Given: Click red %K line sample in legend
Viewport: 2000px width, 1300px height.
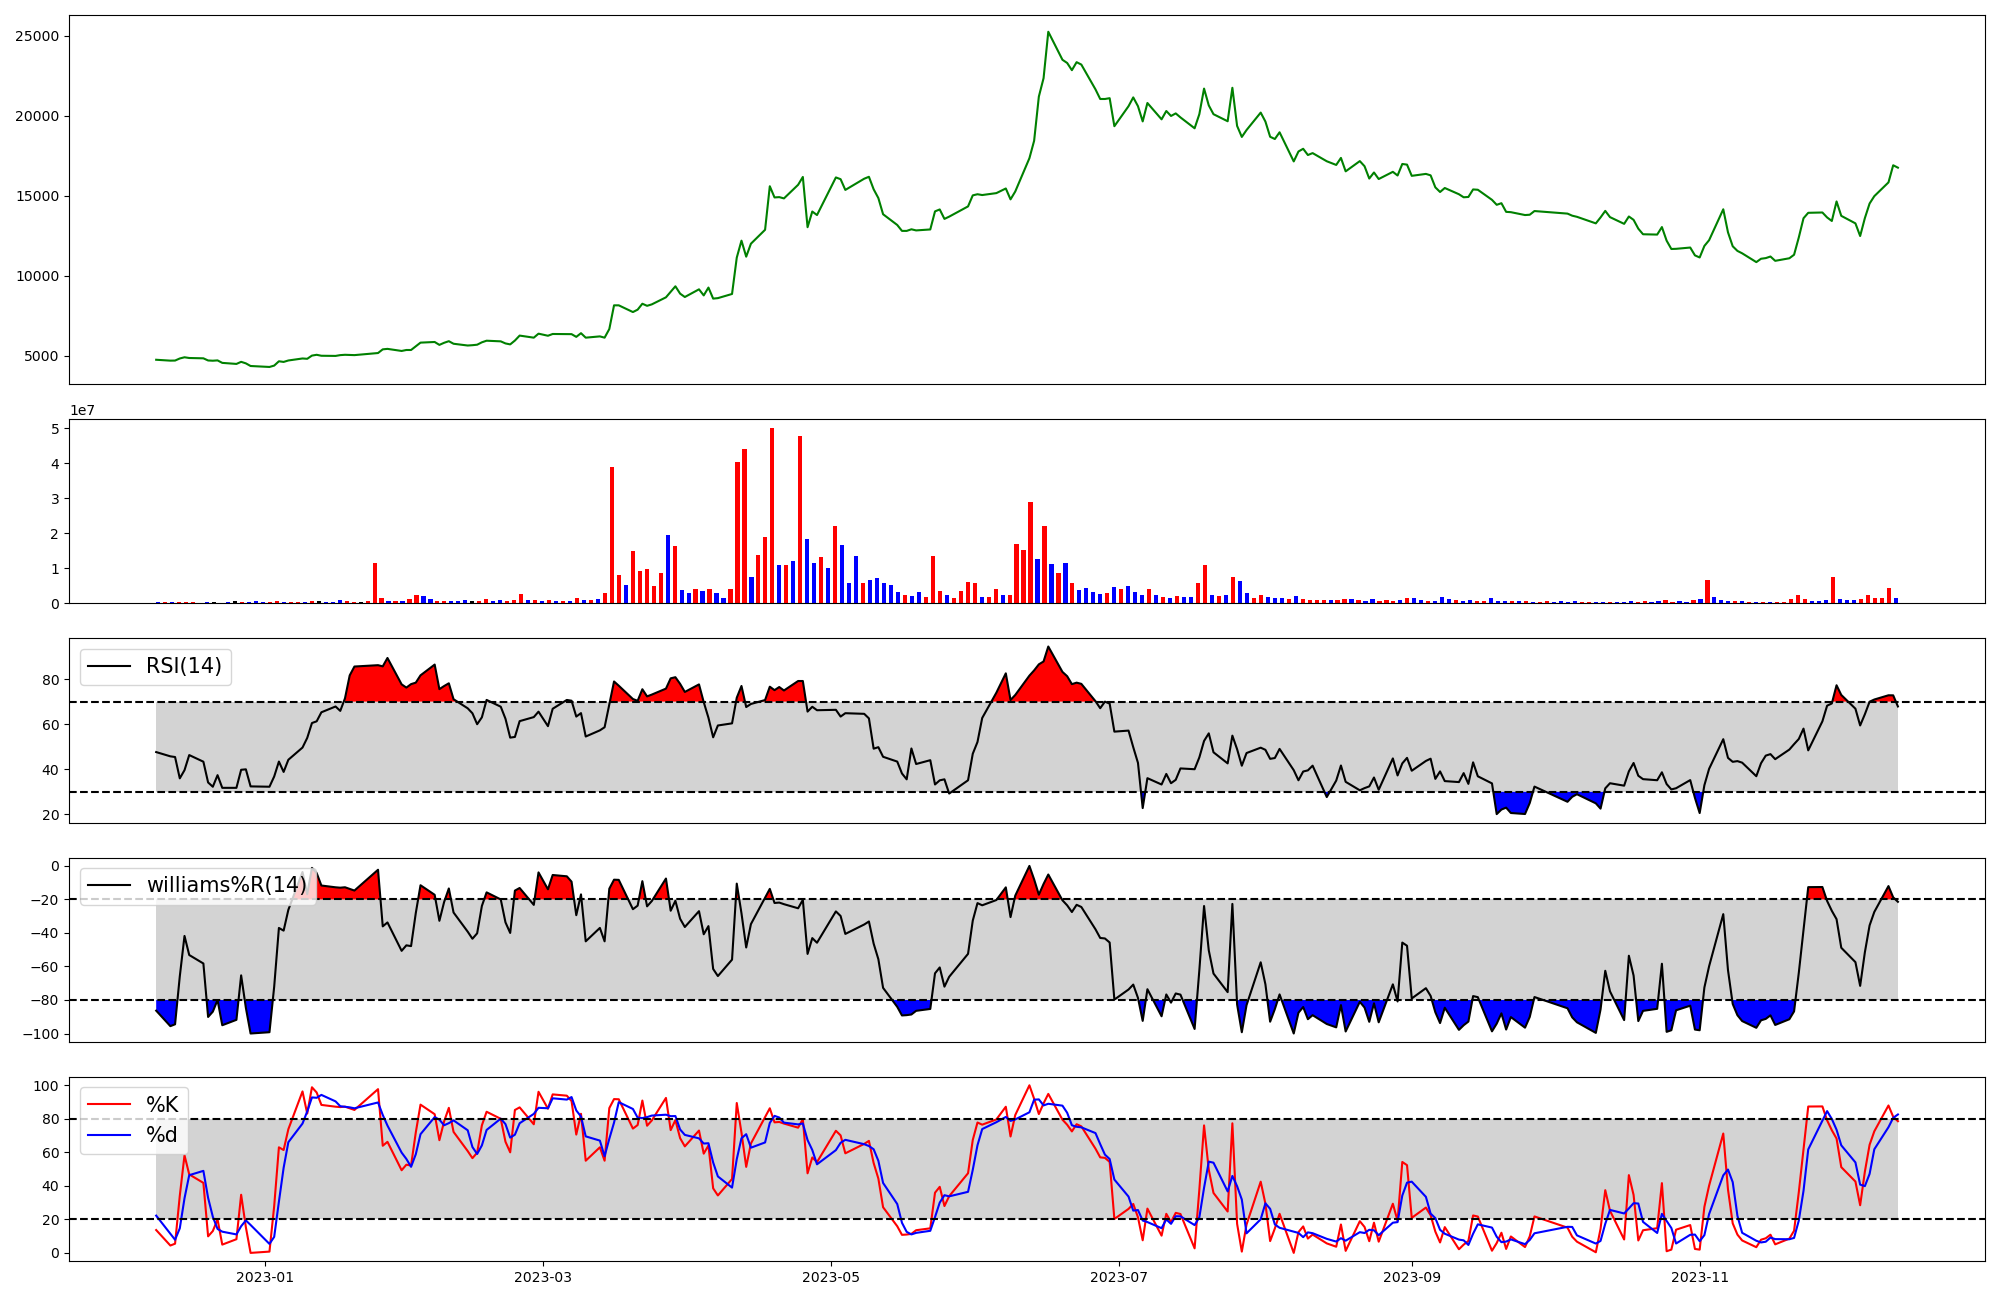Looking at the screenshot, I should click(x=109, y=1105).
